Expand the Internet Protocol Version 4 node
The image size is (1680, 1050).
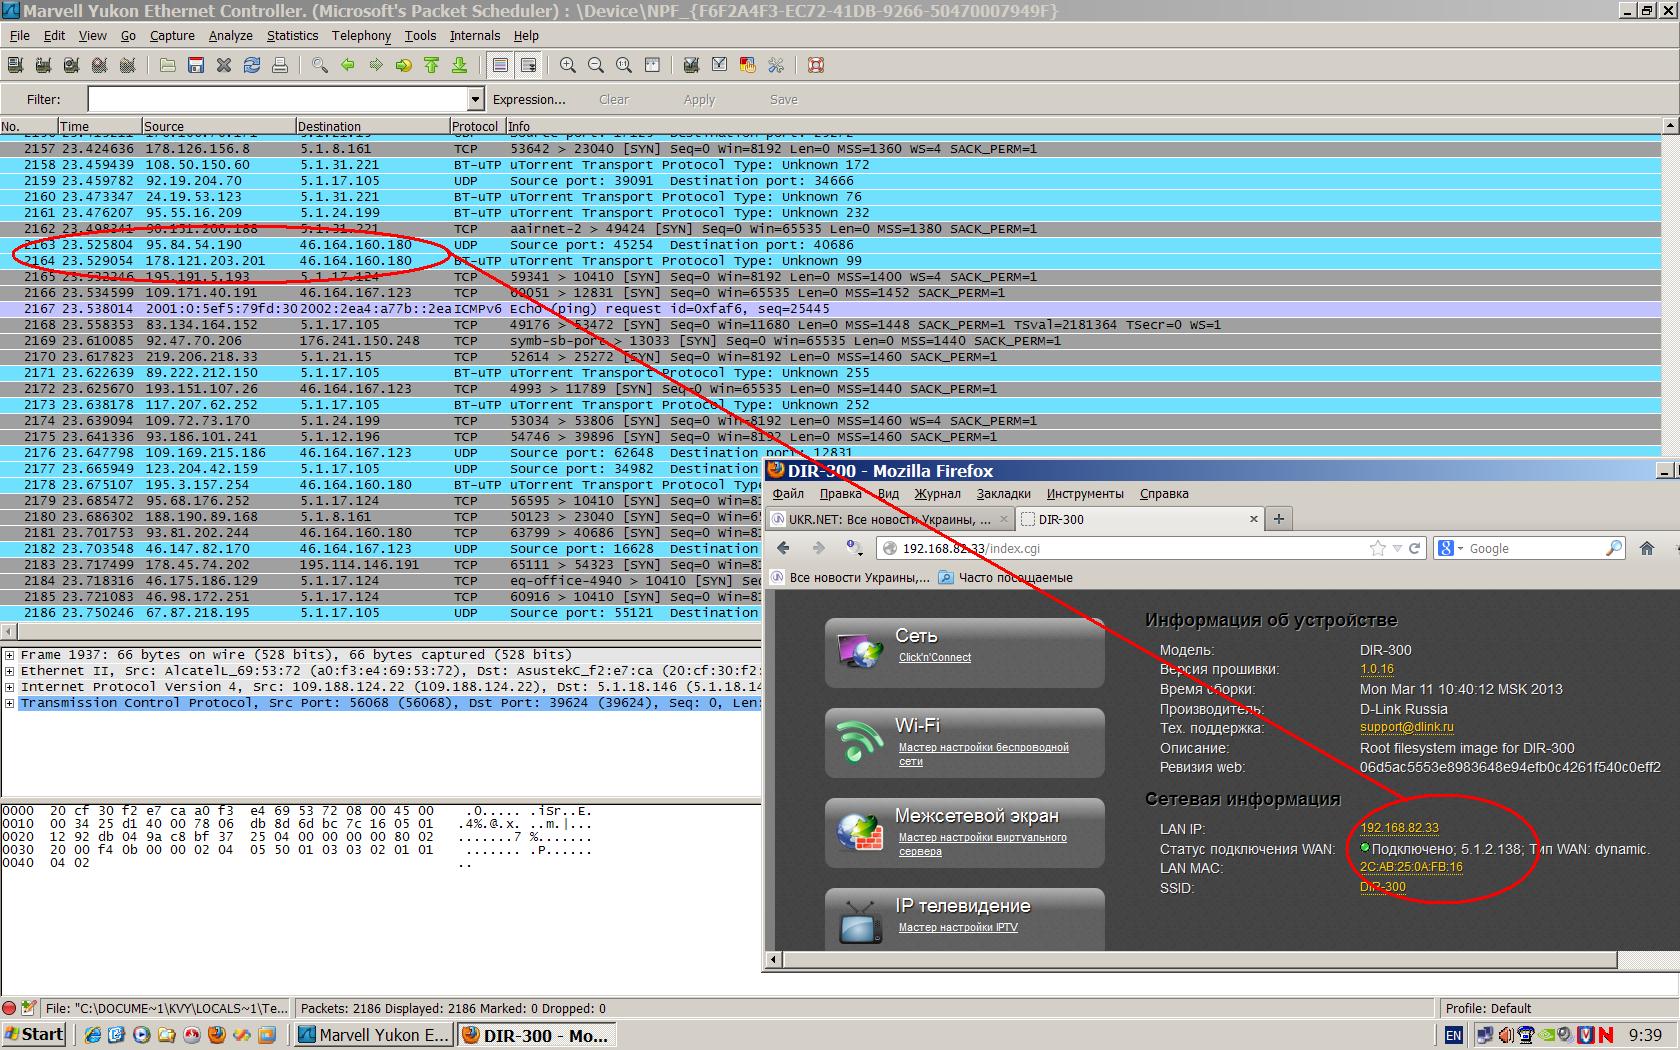pyautogui.click(x=9, y=687)
